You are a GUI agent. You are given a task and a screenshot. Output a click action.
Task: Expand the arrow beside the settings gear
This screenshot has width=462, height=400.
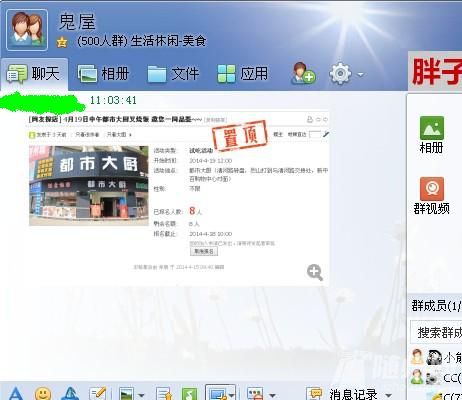tap(360, 75)
